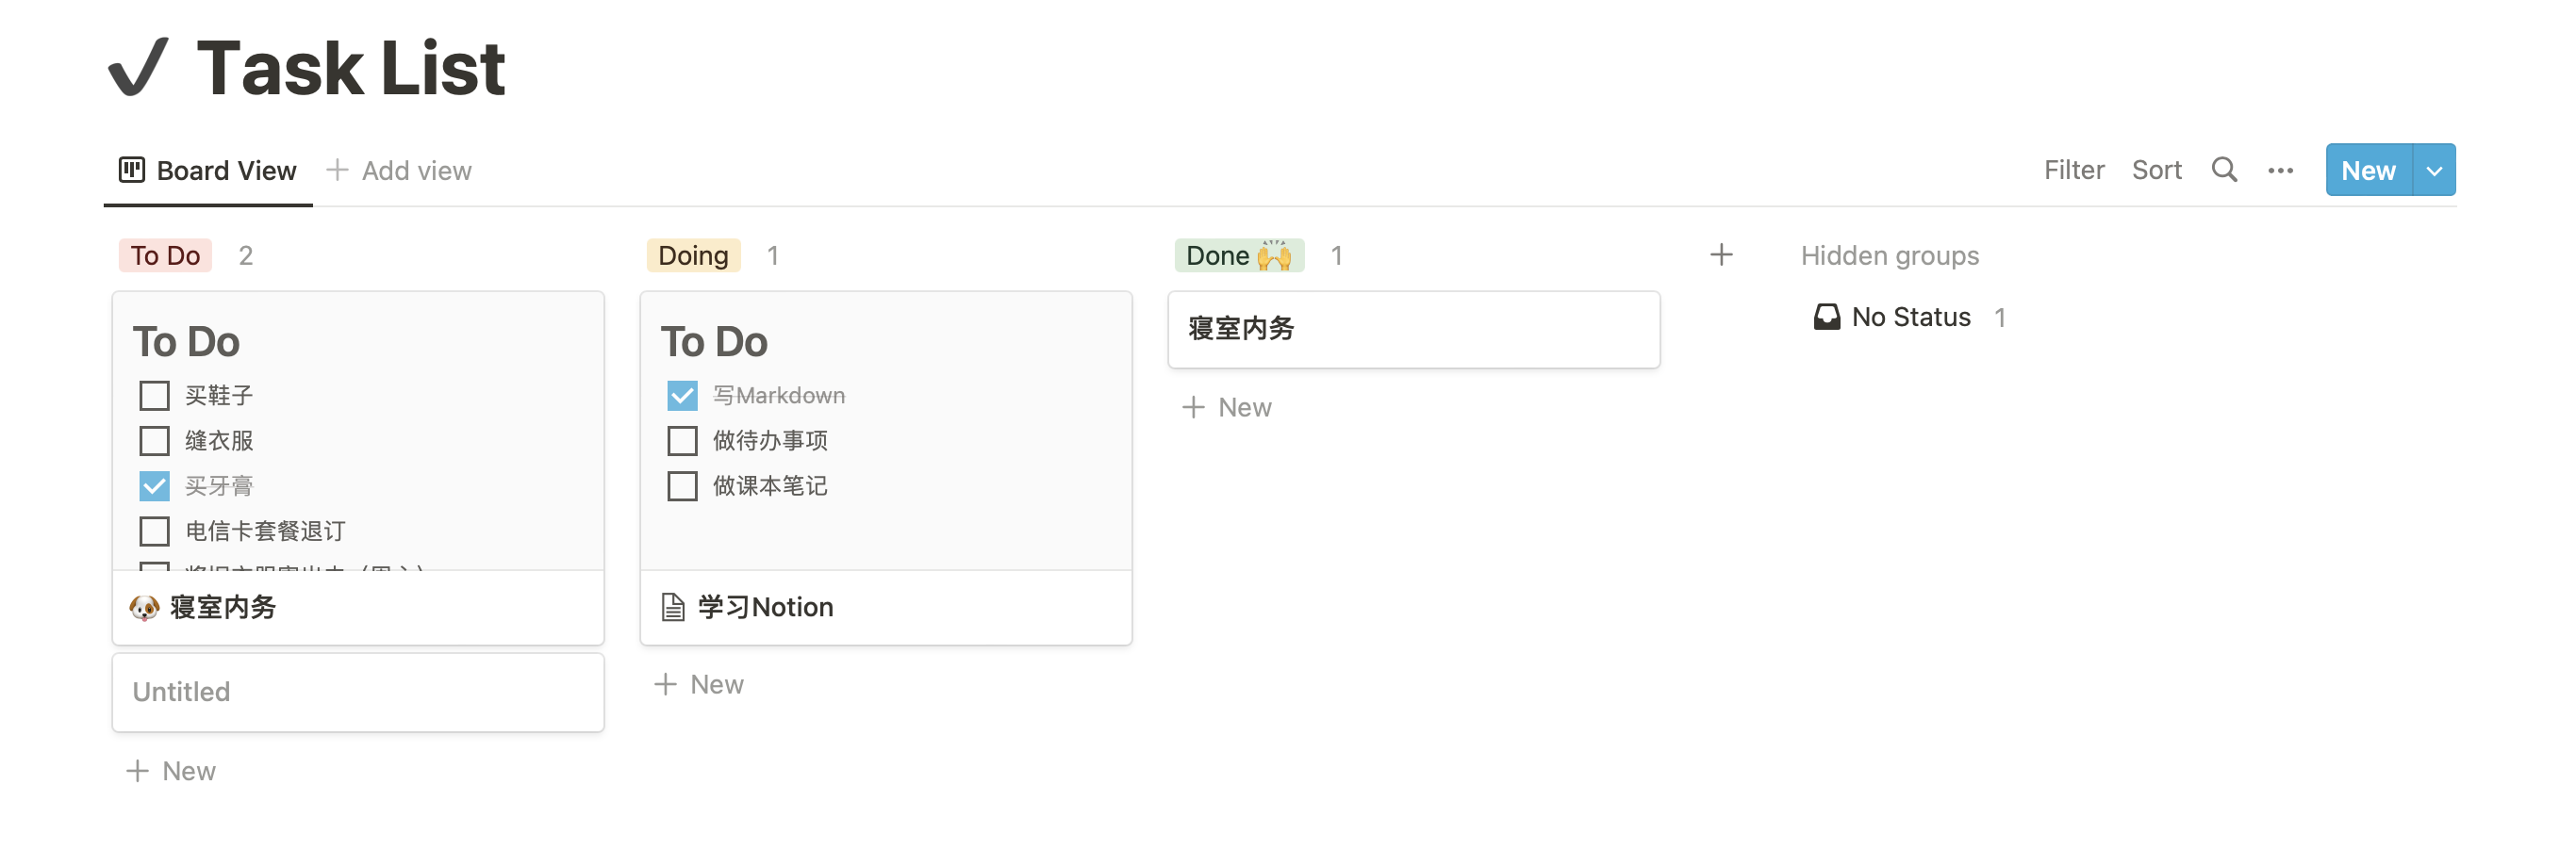Click Add view to create a view

coord(399,171)
